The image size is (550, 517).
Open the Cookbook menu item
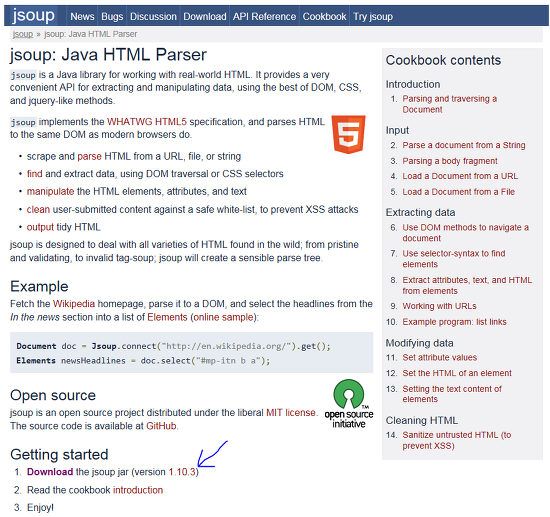[324, 16]
